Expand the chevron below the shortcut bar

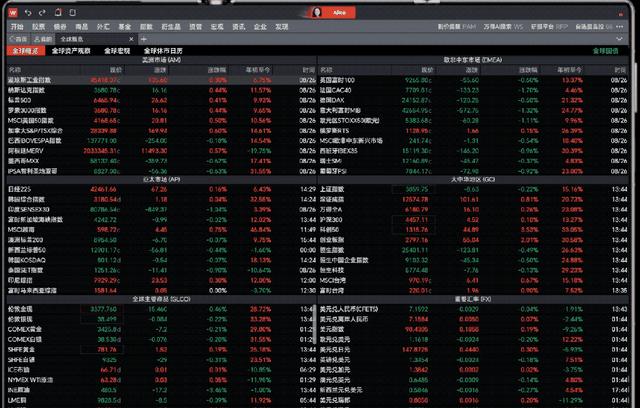(621, 36)
